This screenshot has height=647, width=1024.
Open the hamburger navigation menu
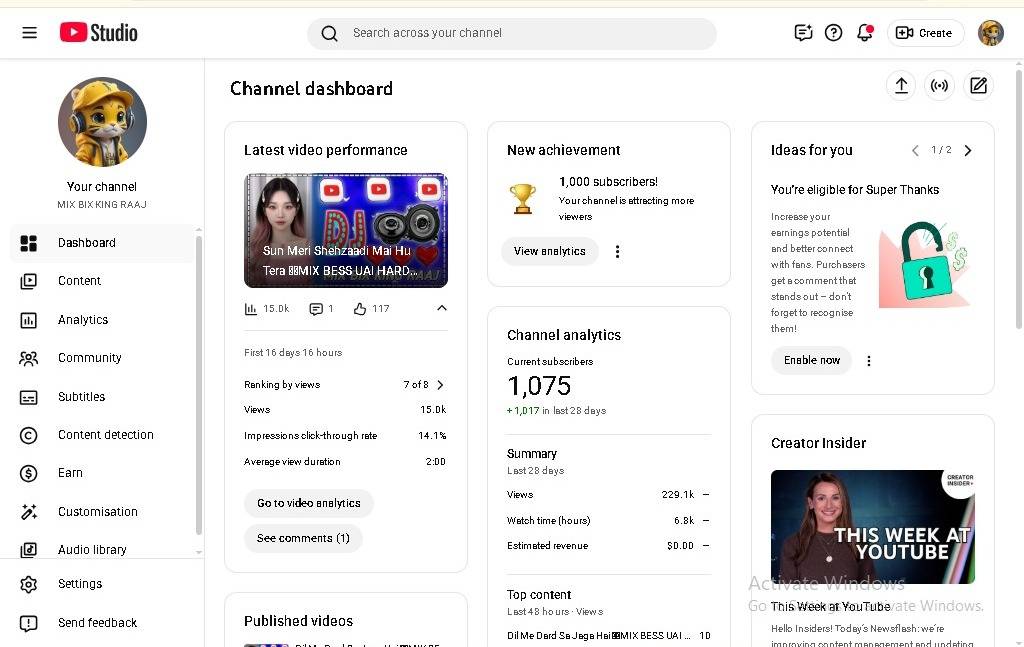coord(29,33)
